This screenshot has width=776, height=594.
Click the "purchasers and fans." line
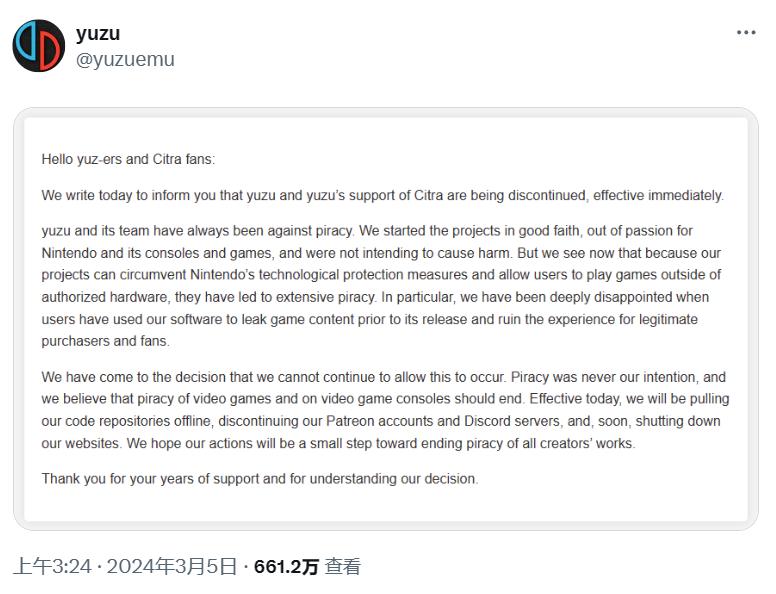pos(106,341)
